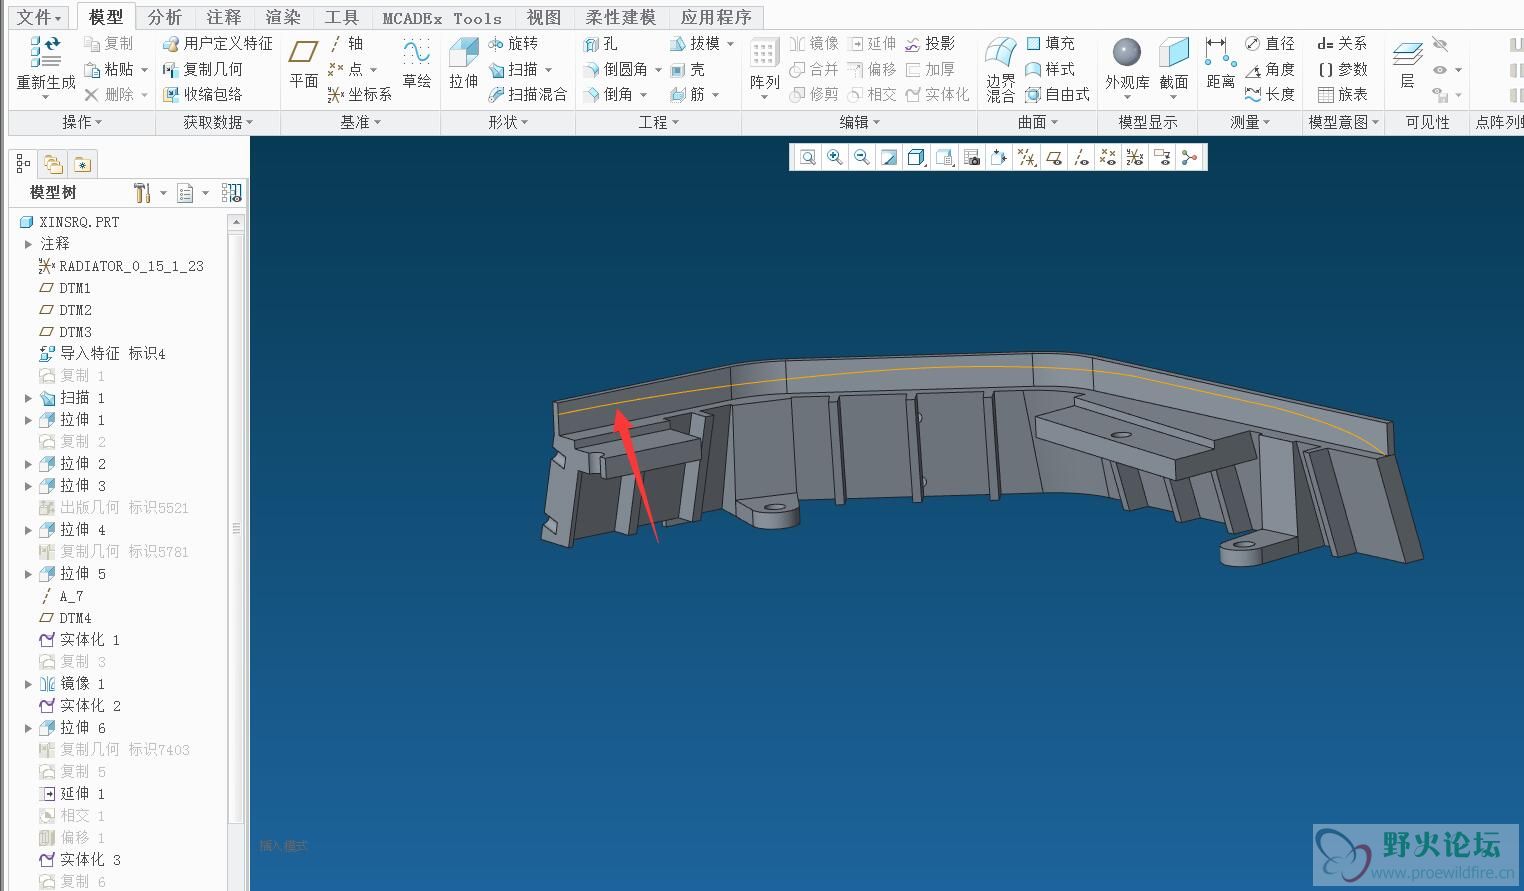Select RADIATOR_0_15_1_23 in the model tree
1524x891 pixels.
[x=121, y=266]
